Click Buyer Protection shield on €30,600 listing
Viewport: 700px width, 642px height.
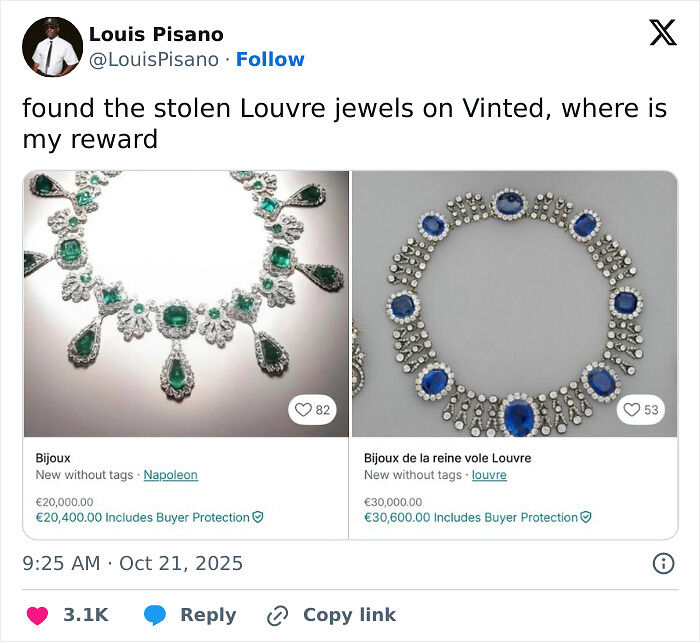click(x=586, y=518)
